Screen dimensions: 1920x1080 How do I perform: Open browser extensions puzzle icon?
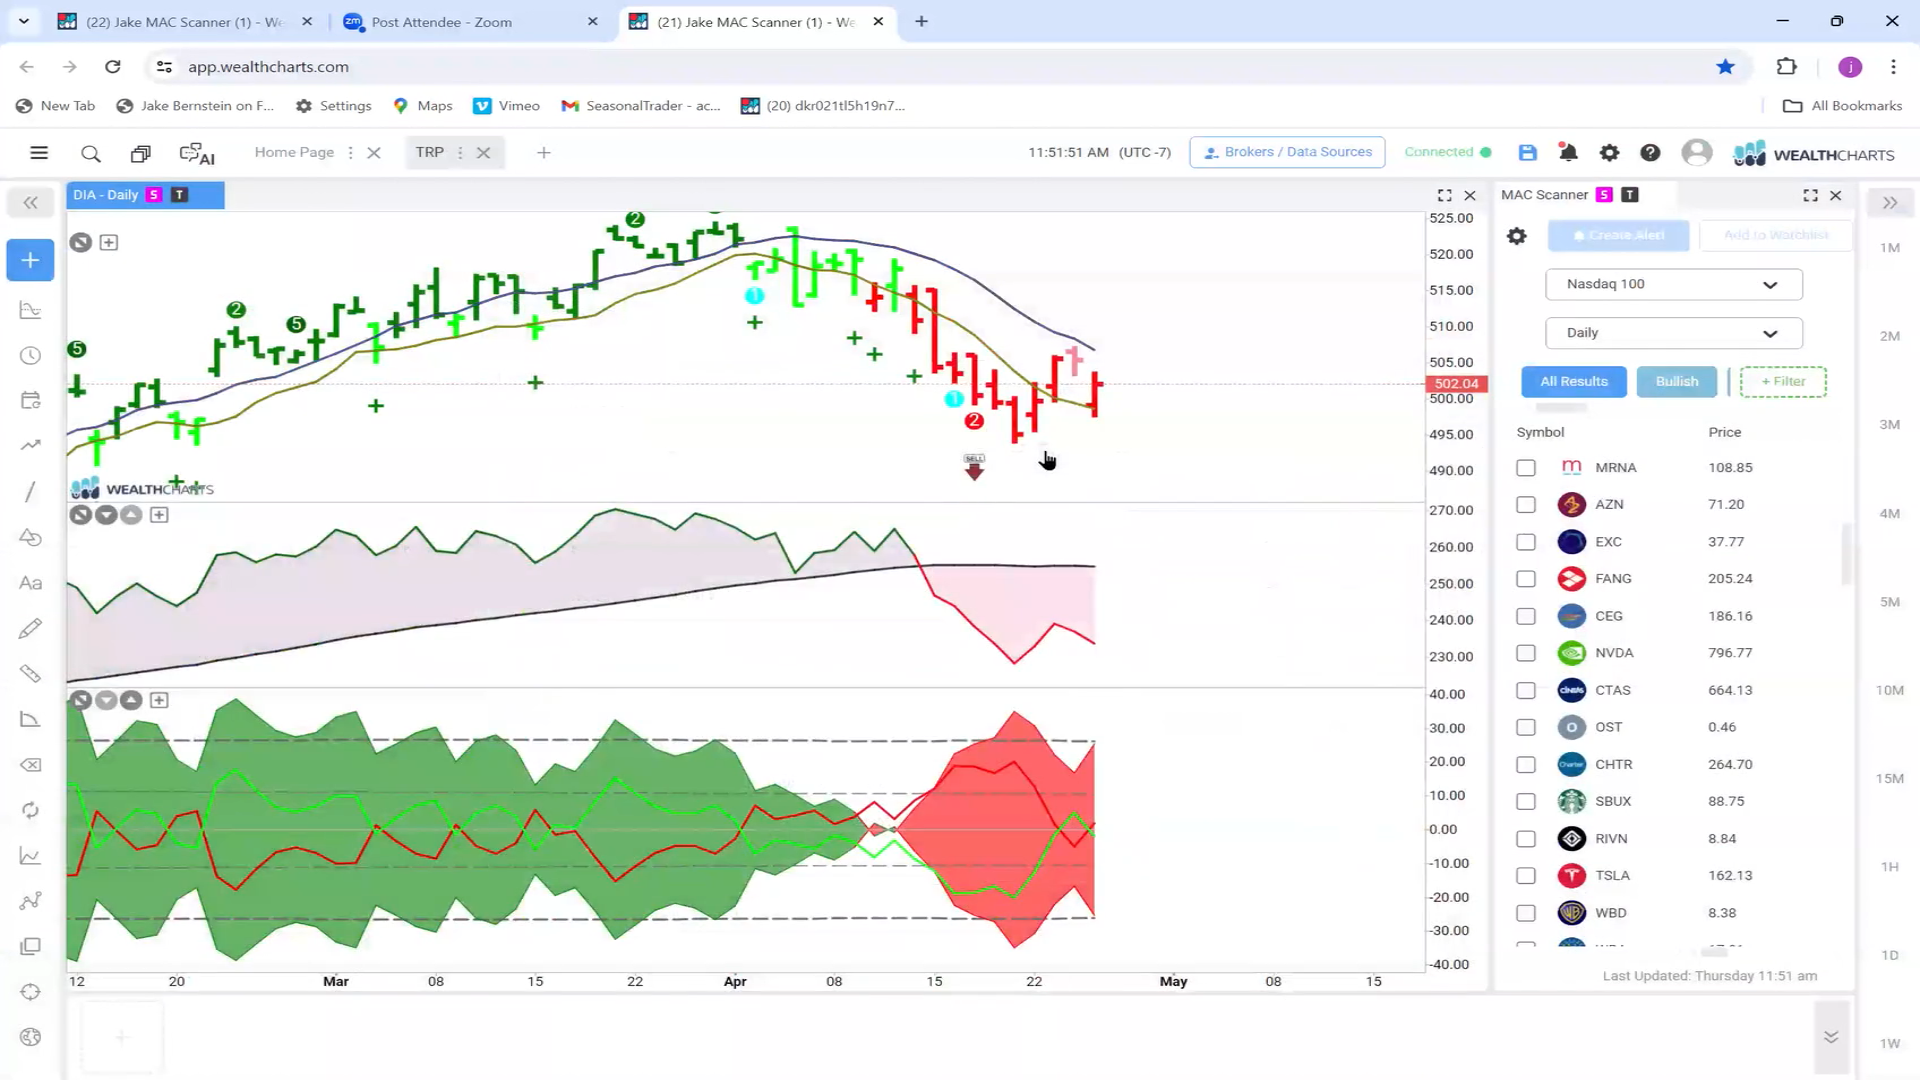[1786, 67]
